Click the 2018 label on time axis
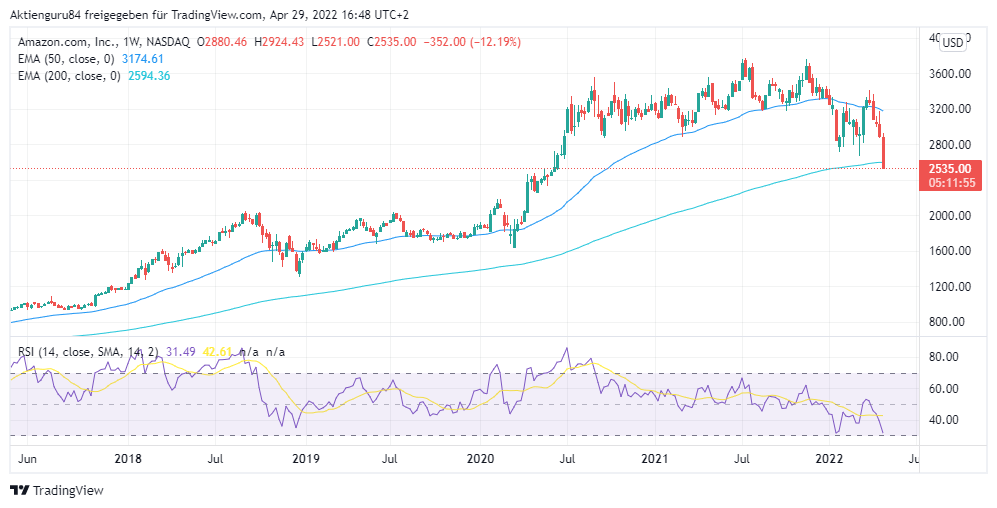997x508 pixels. 128,458
